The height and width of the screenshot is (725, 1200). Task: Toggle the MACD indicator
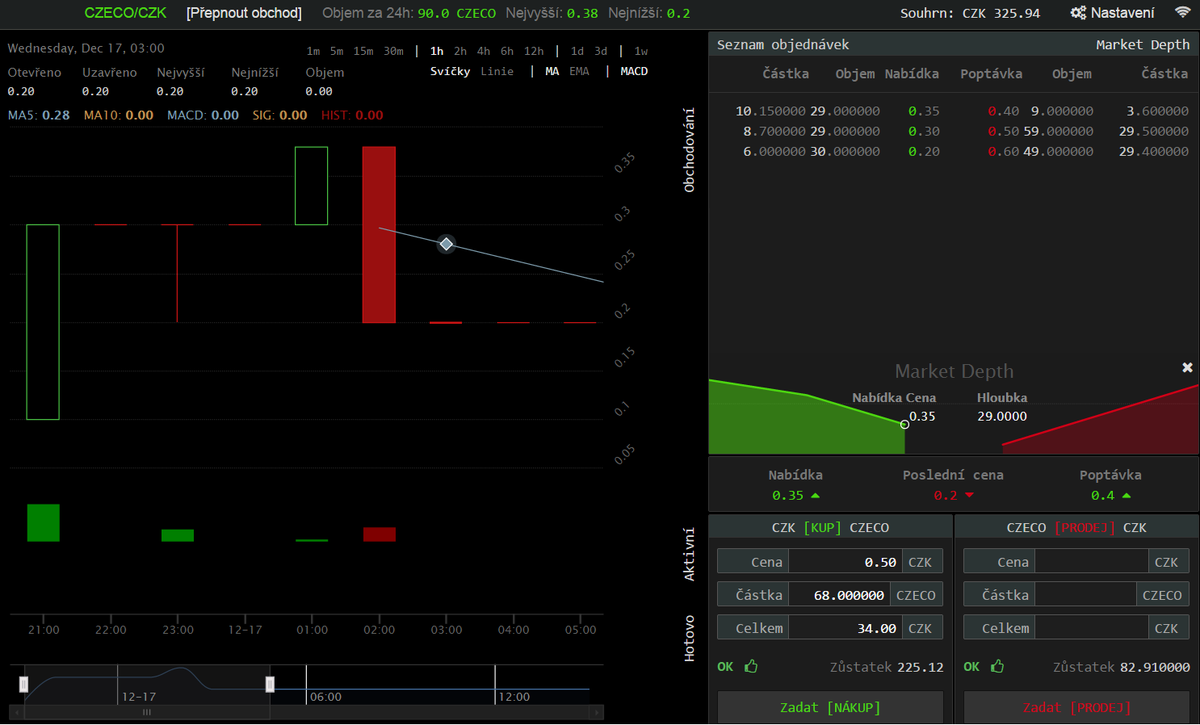[634, 72]
